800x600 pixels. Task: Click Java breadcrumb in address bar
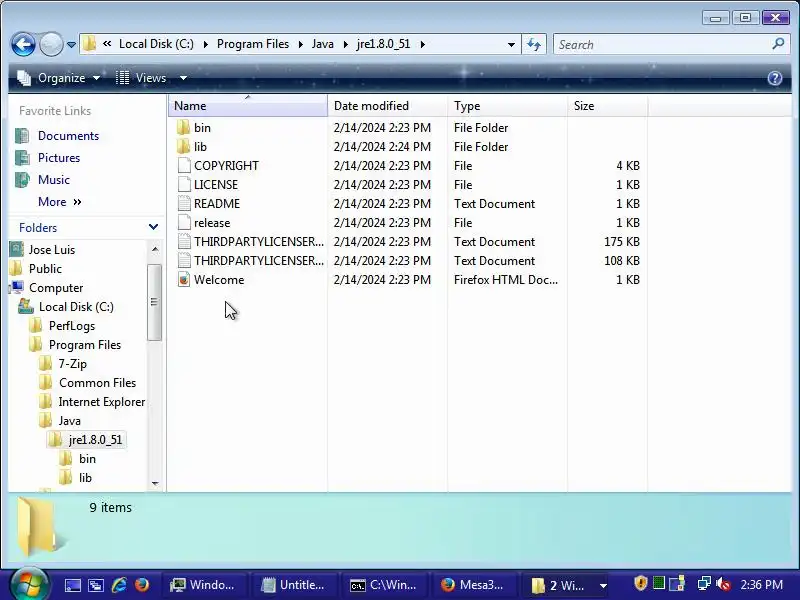pyautogui.click(x=322, y=44)
